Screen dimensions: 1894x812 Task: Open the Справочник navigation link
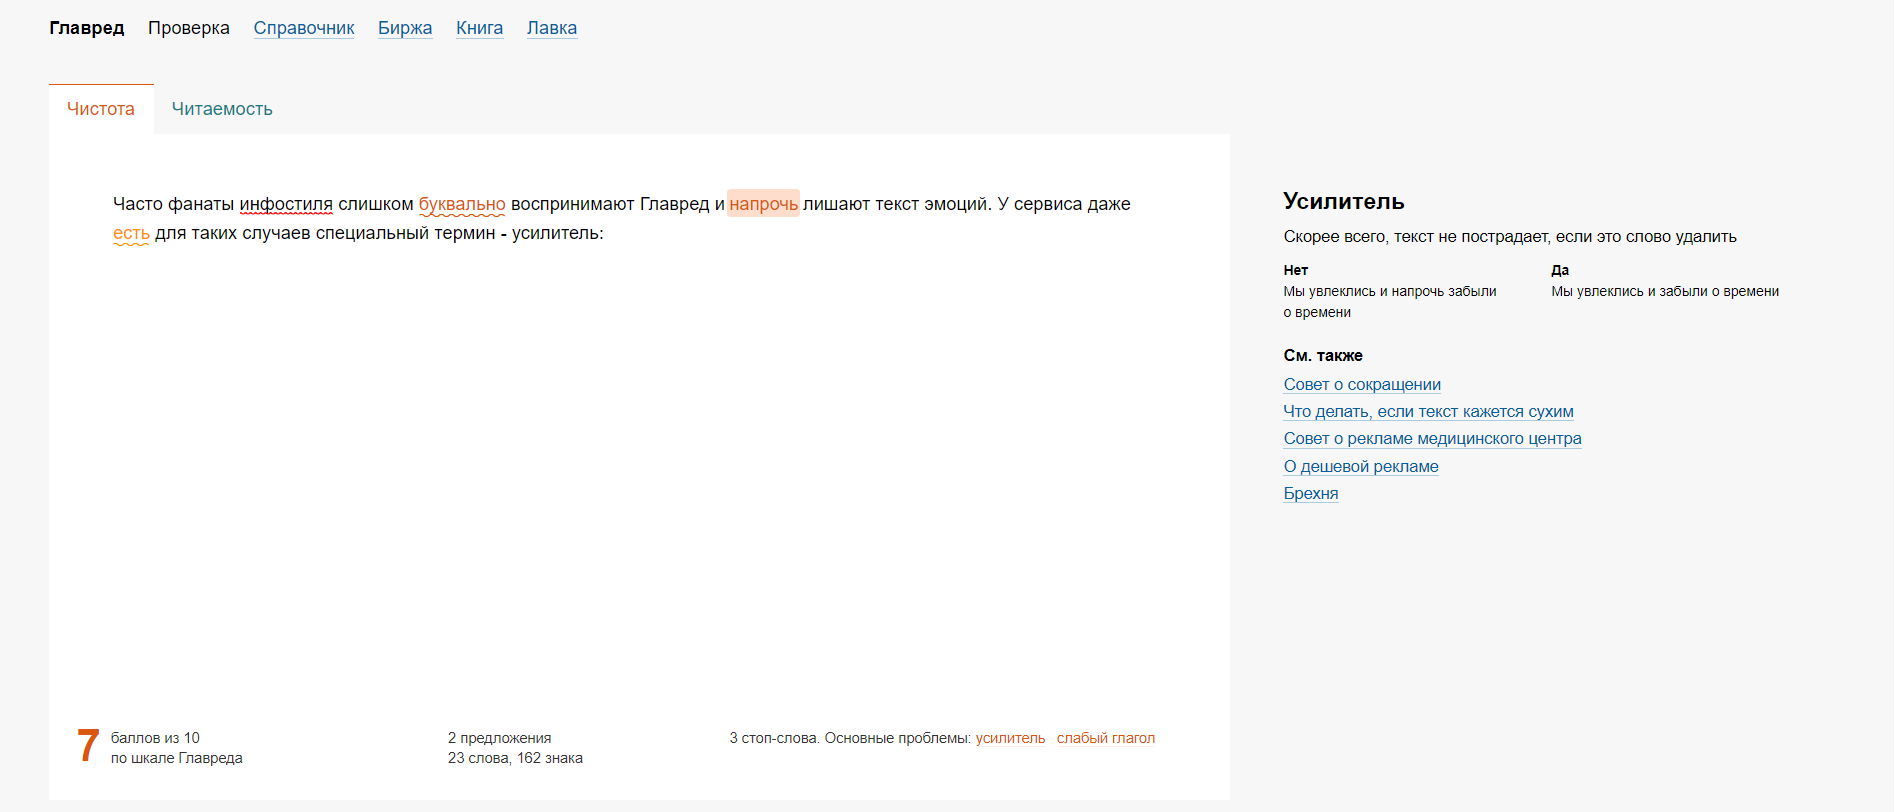point(304,28)
